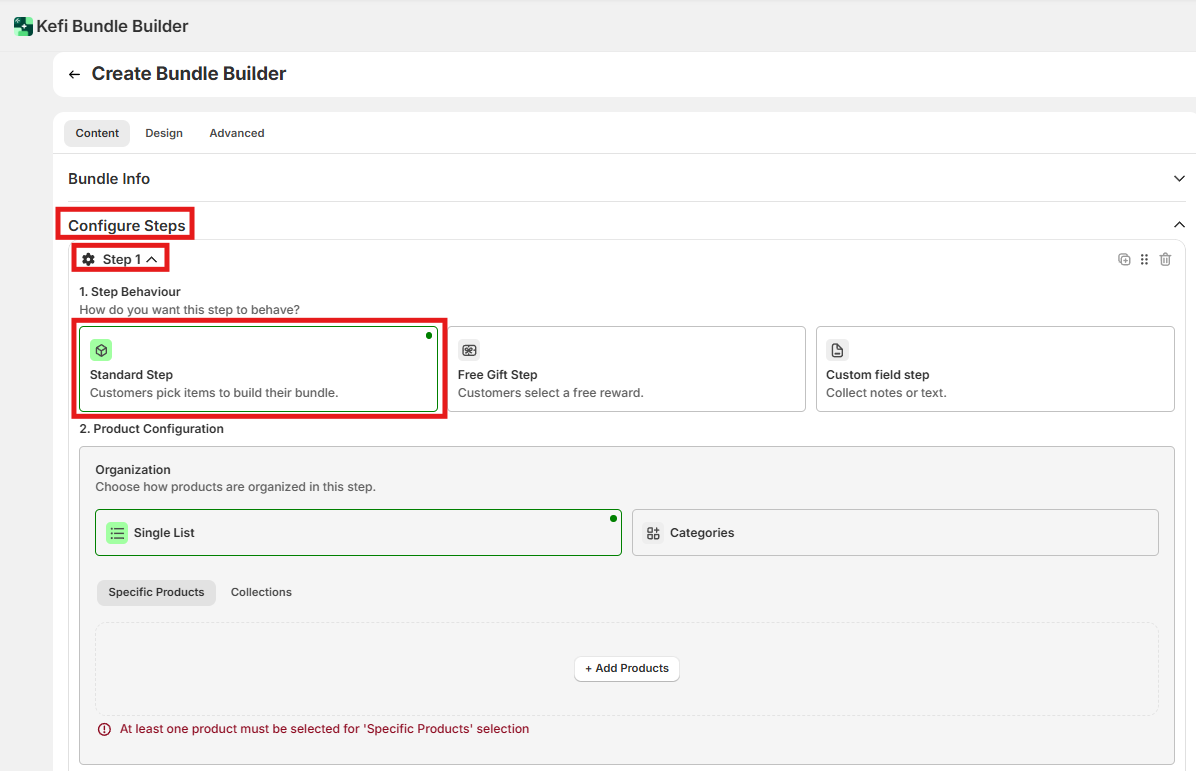Click the Kefi Bundle Builder title
Image resolution: width=1196 pixels, height=771 pixels.
pos(112,26)
